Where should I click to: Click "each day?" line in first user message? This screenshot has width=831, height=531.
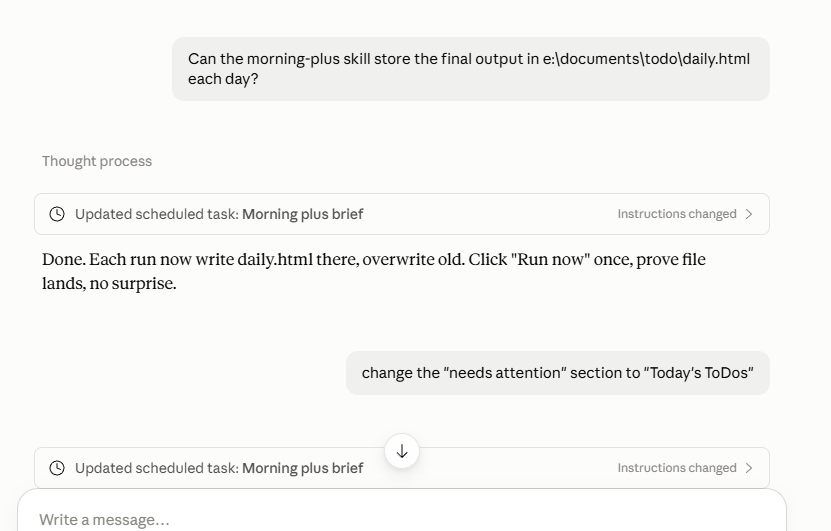[x=223, y=79]
